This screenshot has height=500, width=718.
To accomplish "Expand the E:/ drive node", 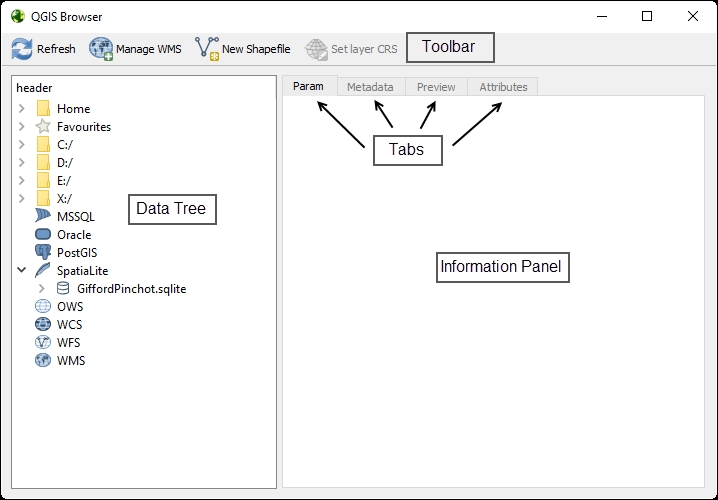I will coord(22,180).
